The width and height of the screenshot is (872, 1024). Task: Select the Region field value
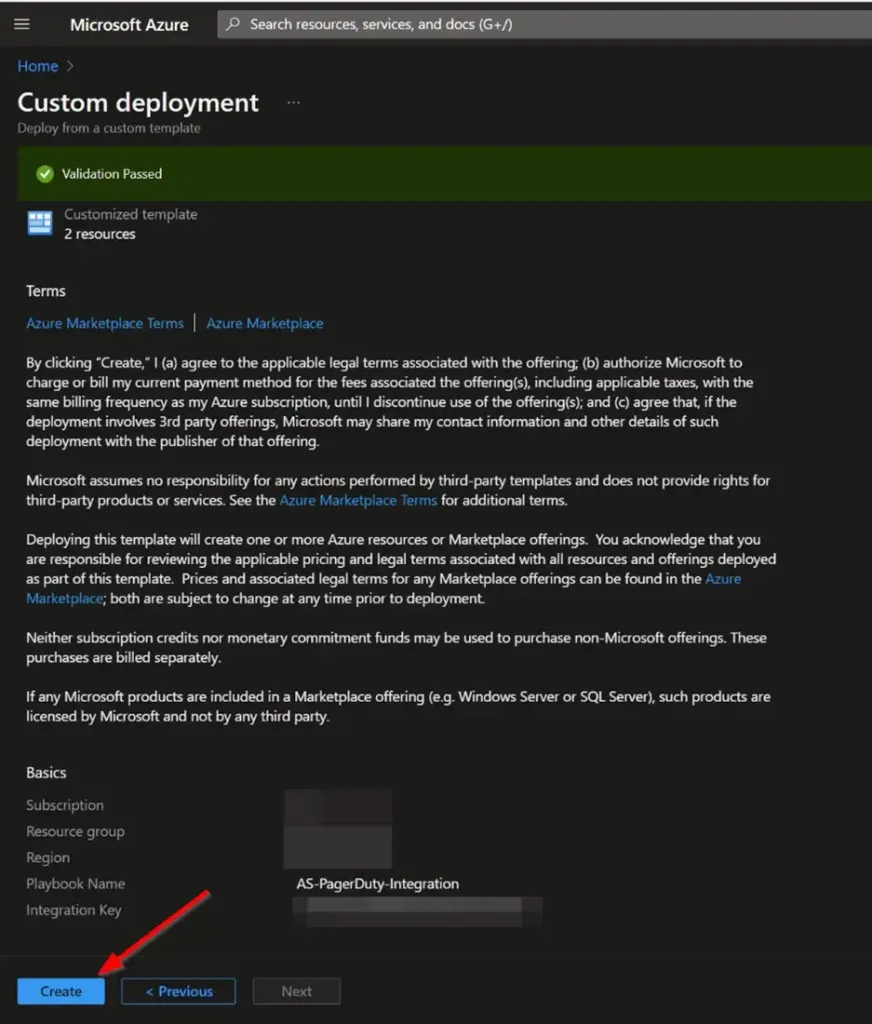[x=337, y=857]
